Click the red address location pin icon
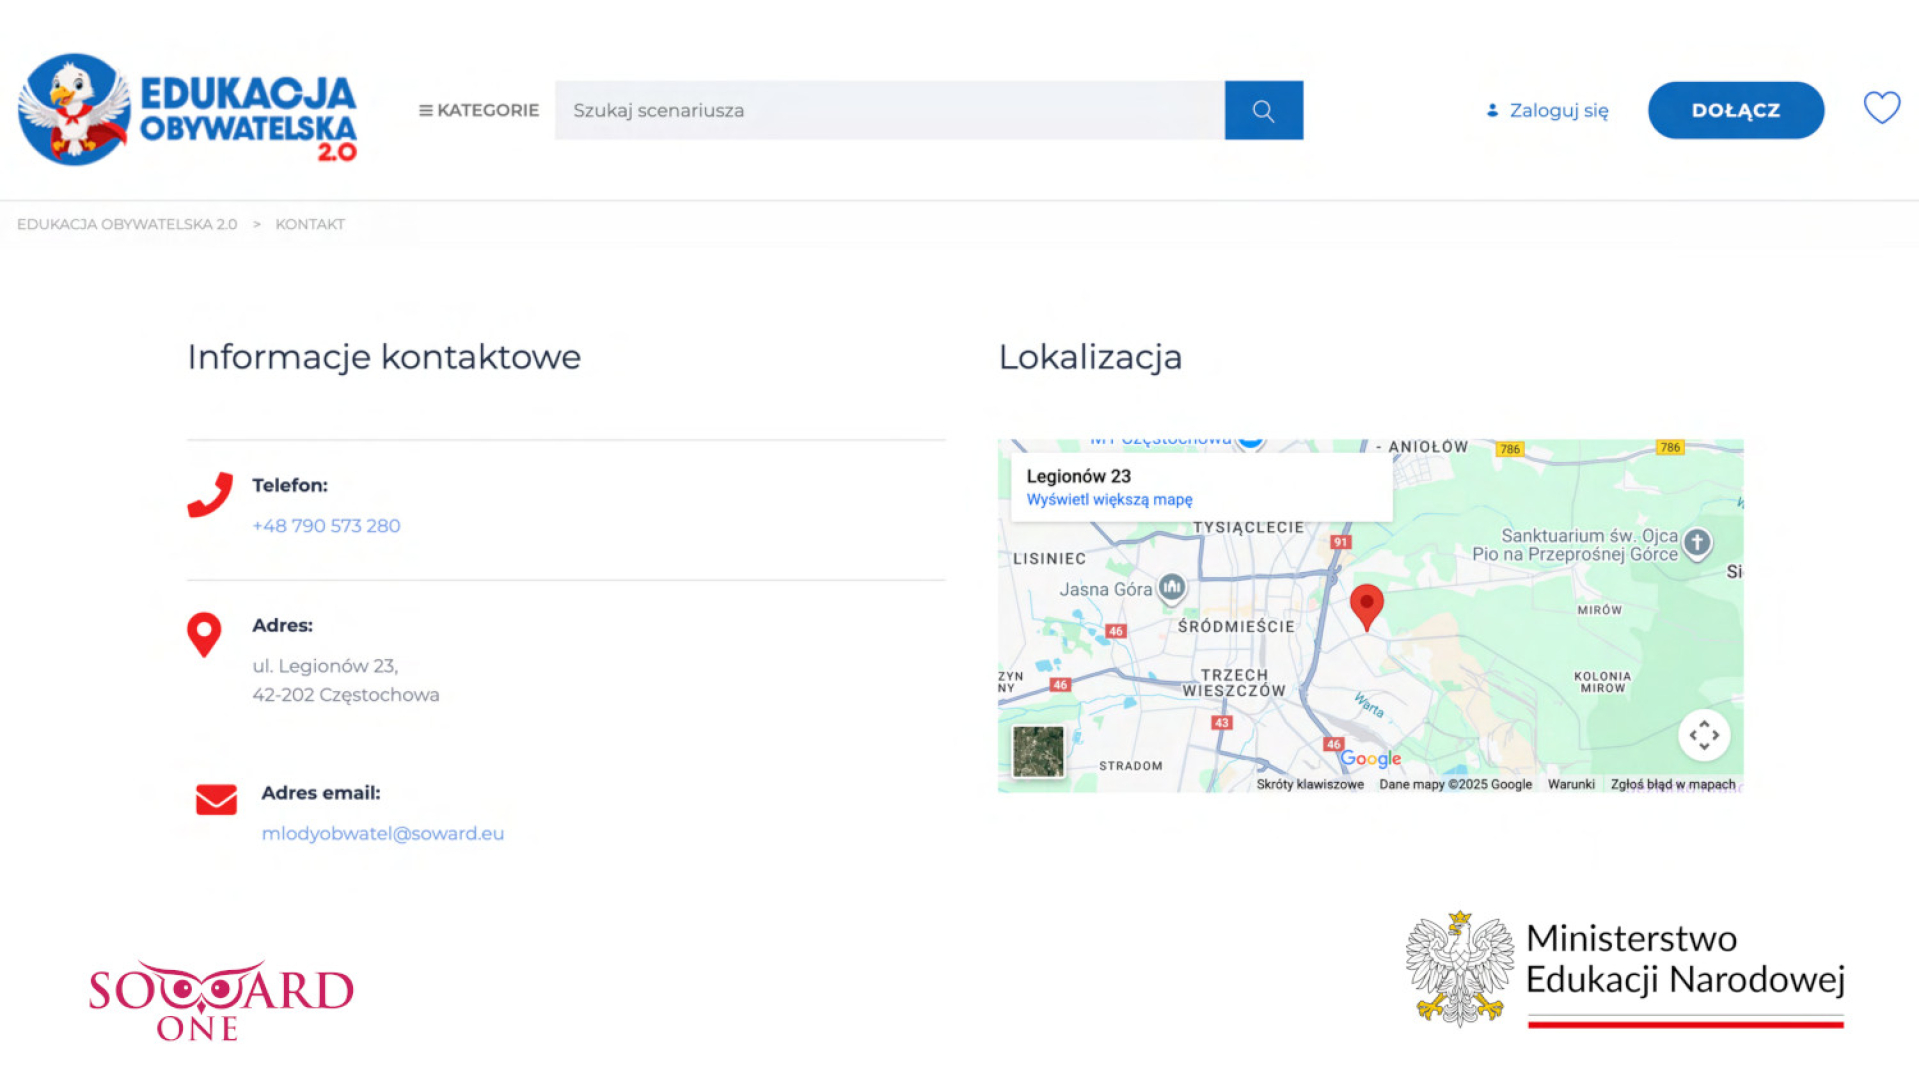The width and height of the screenshot is (1919, 1080). pos(204,634)
